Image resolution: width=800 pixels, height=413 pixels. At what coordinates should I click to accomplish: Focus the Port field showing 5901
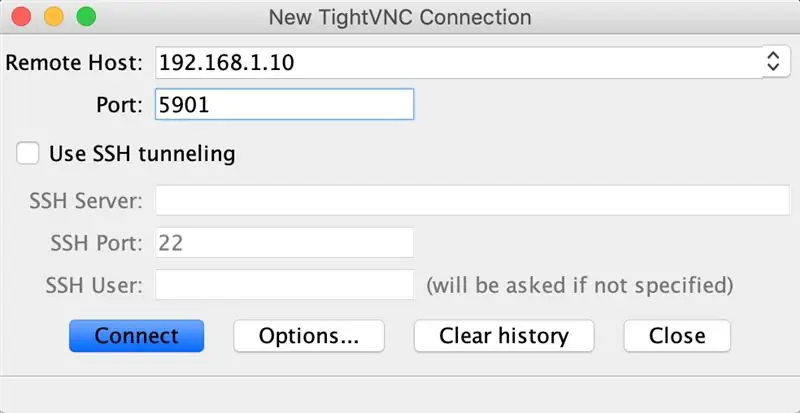tap(284, 105)
